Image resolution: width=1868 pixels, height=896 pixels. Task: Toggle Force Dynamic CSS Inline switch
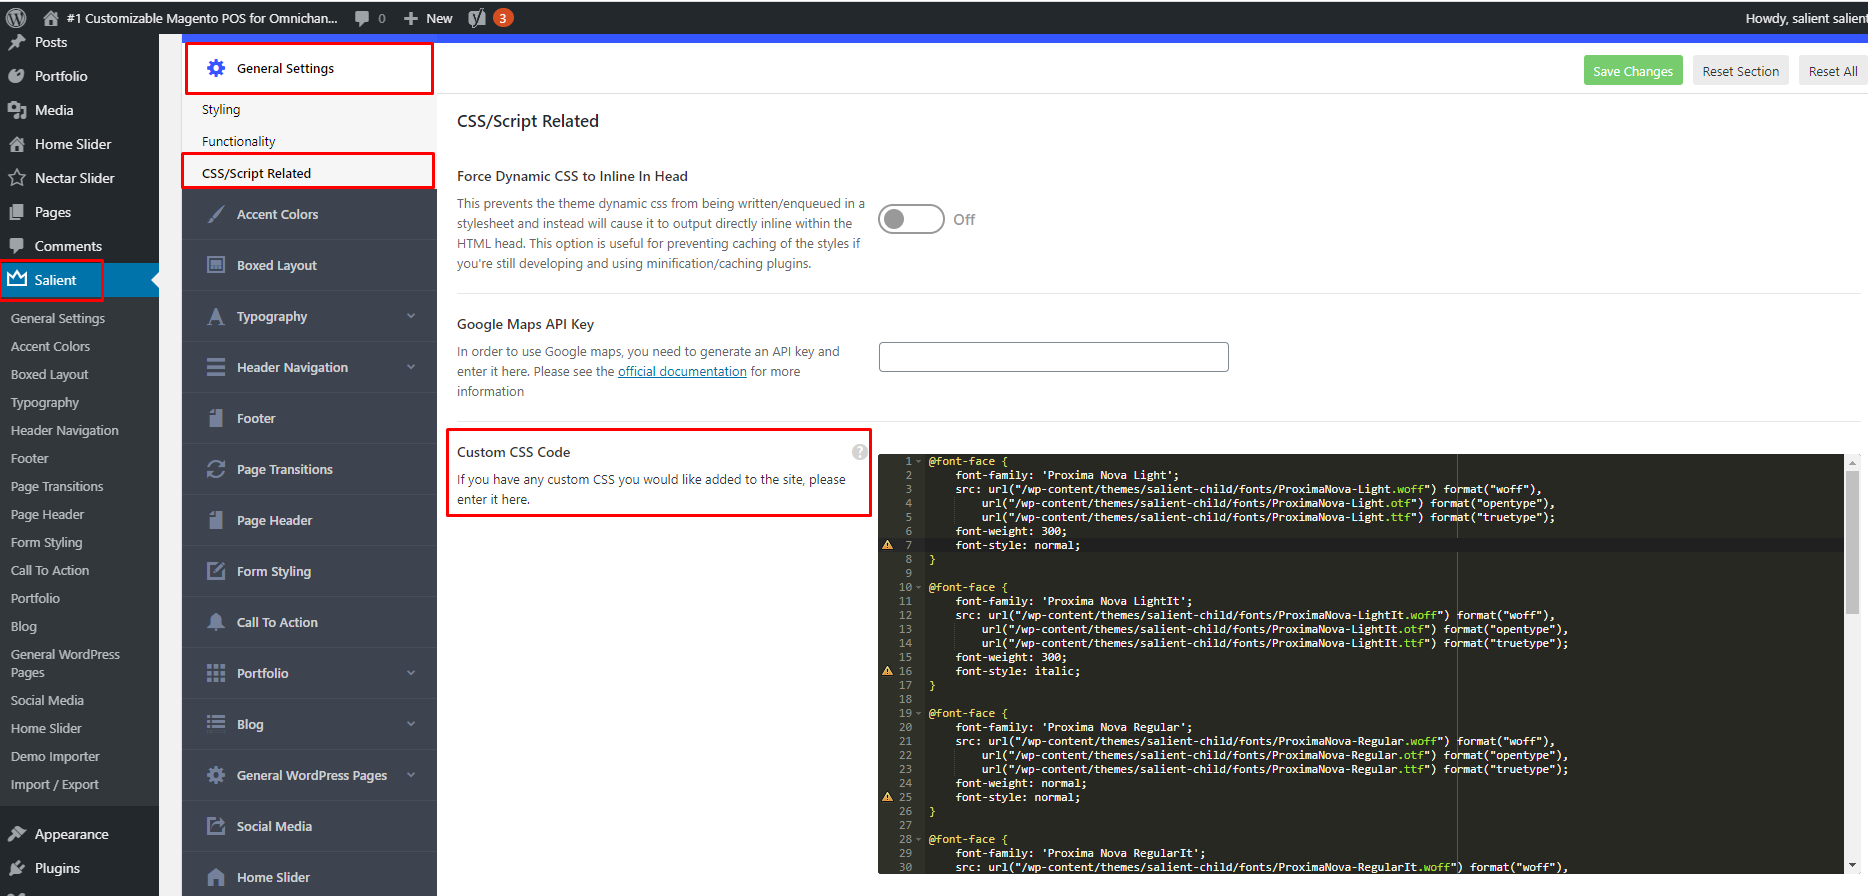(911, 219)
